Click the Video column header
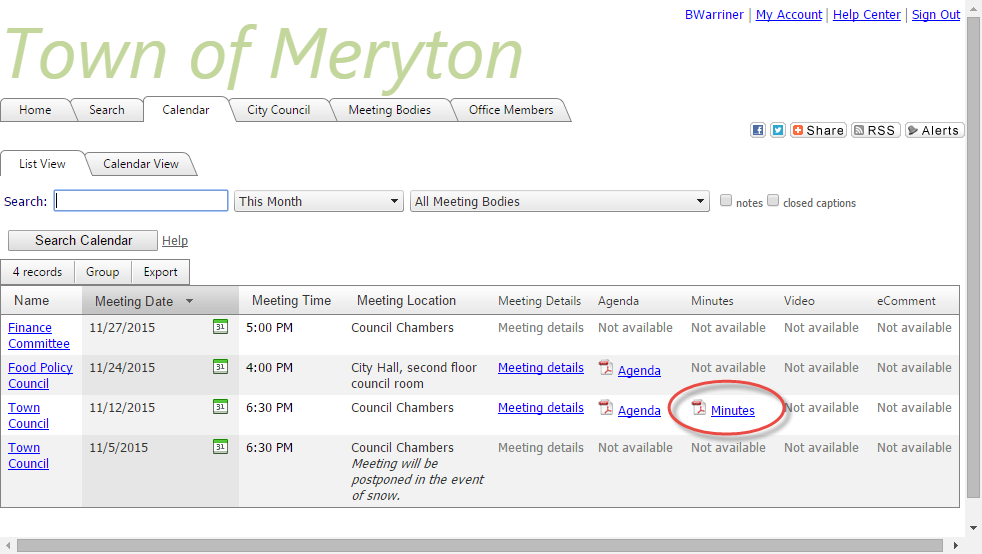The width and height of the screenshot is (982, 554). (x=799, y=301)
